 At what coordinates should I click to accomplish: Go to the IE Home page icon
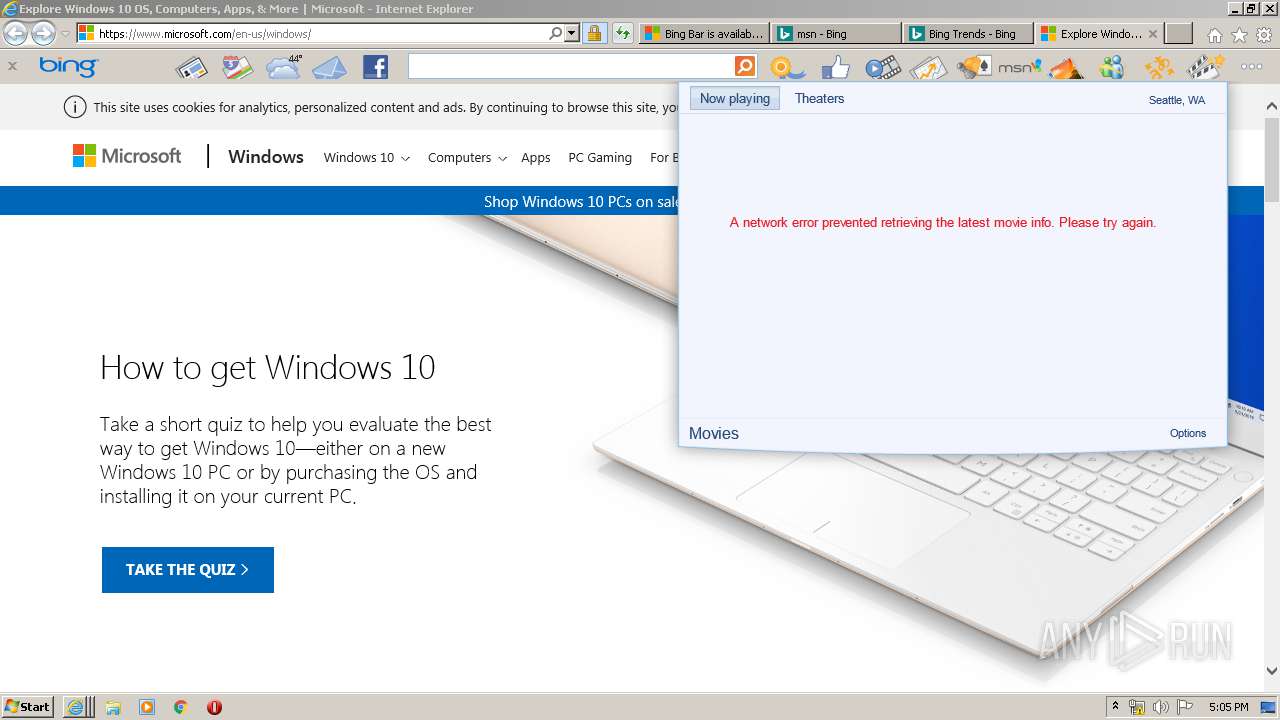point(1214,34)
